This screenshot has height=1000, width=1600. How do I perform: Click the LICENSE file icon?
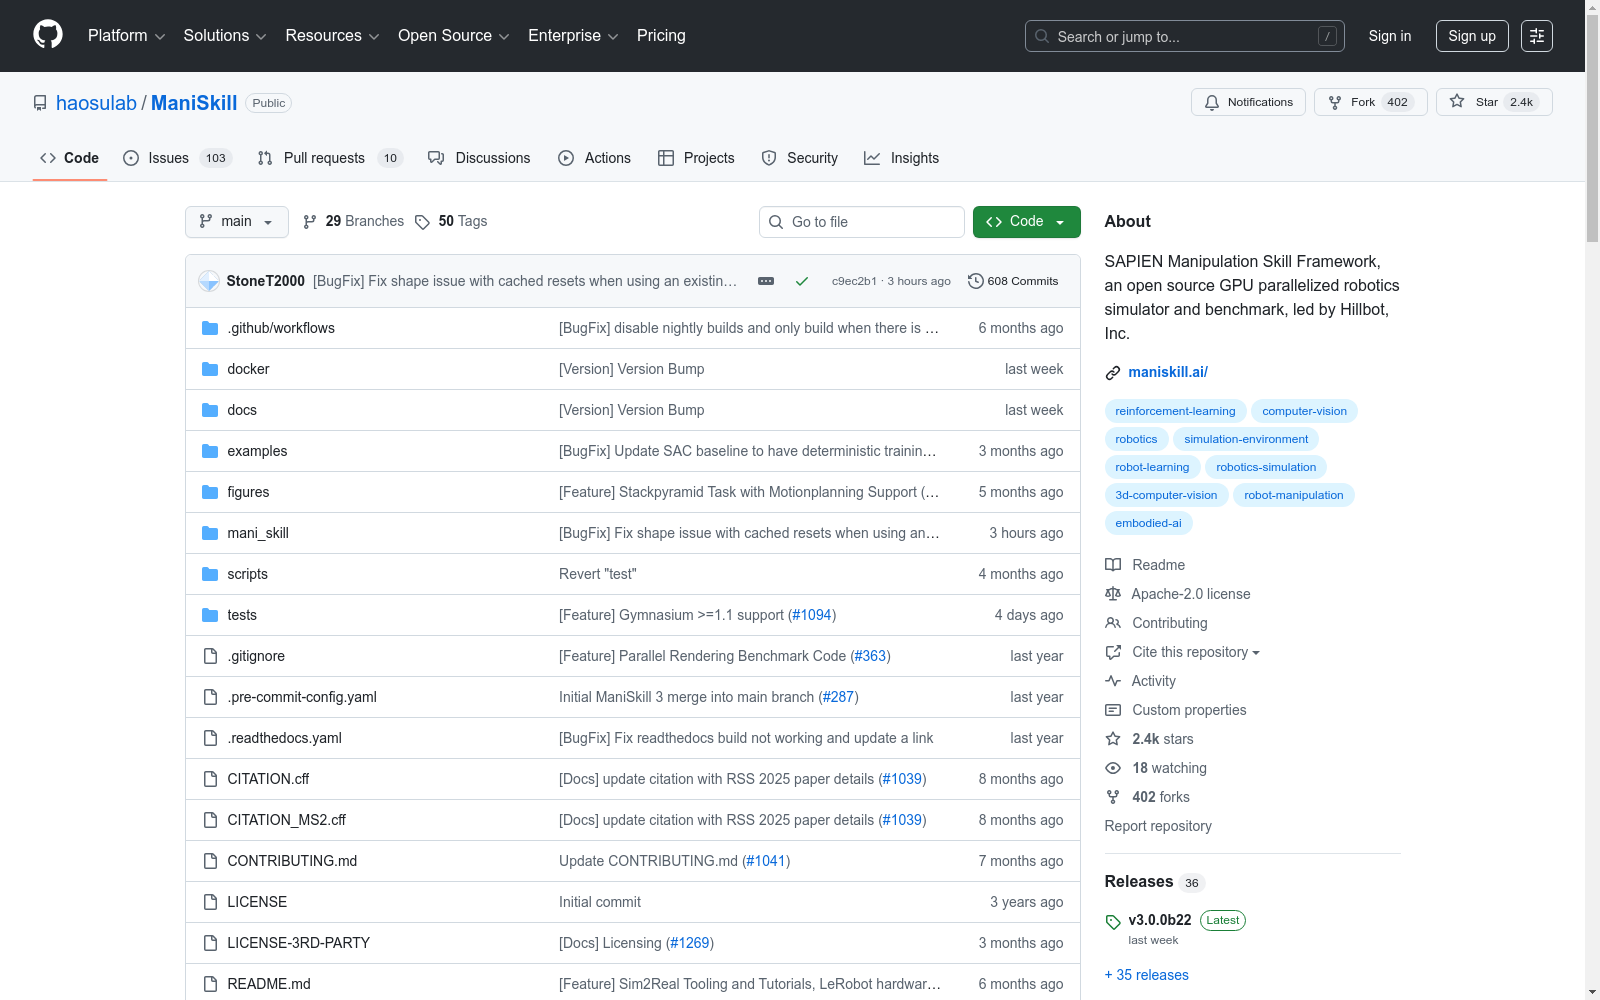(210, 902)
